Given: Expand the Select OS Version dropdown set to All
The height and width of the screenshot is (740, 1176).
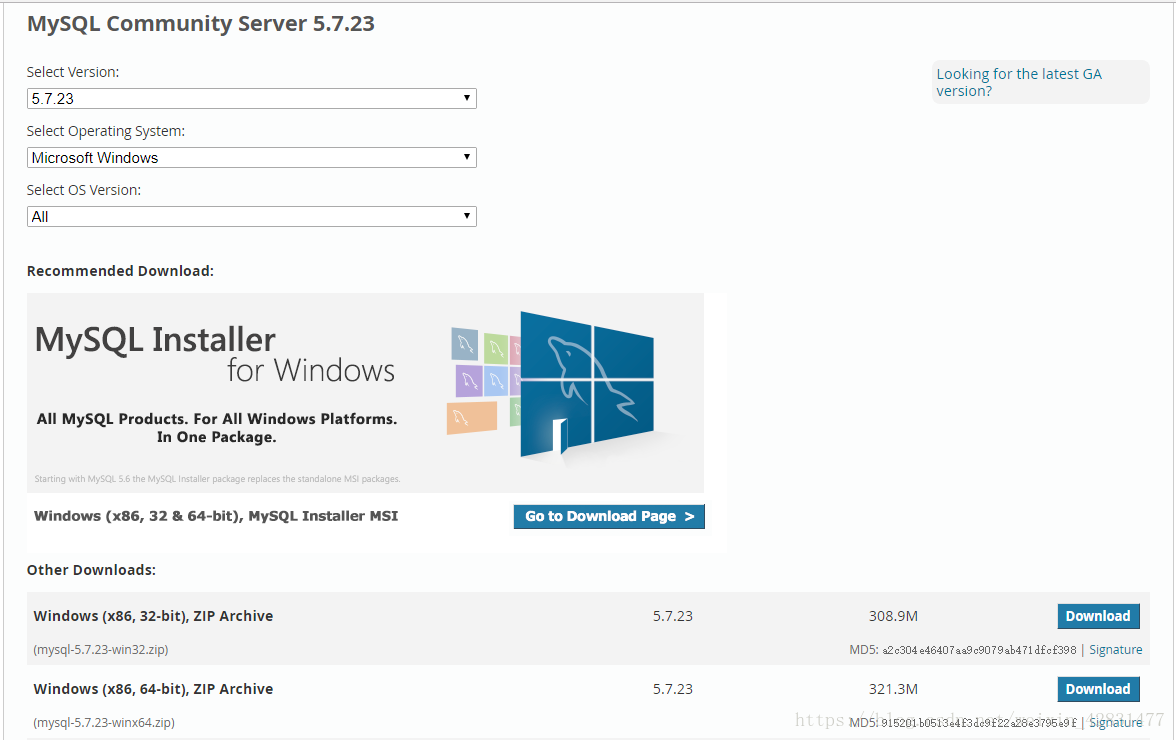Looking at the screenshot, I should [251, 217].
